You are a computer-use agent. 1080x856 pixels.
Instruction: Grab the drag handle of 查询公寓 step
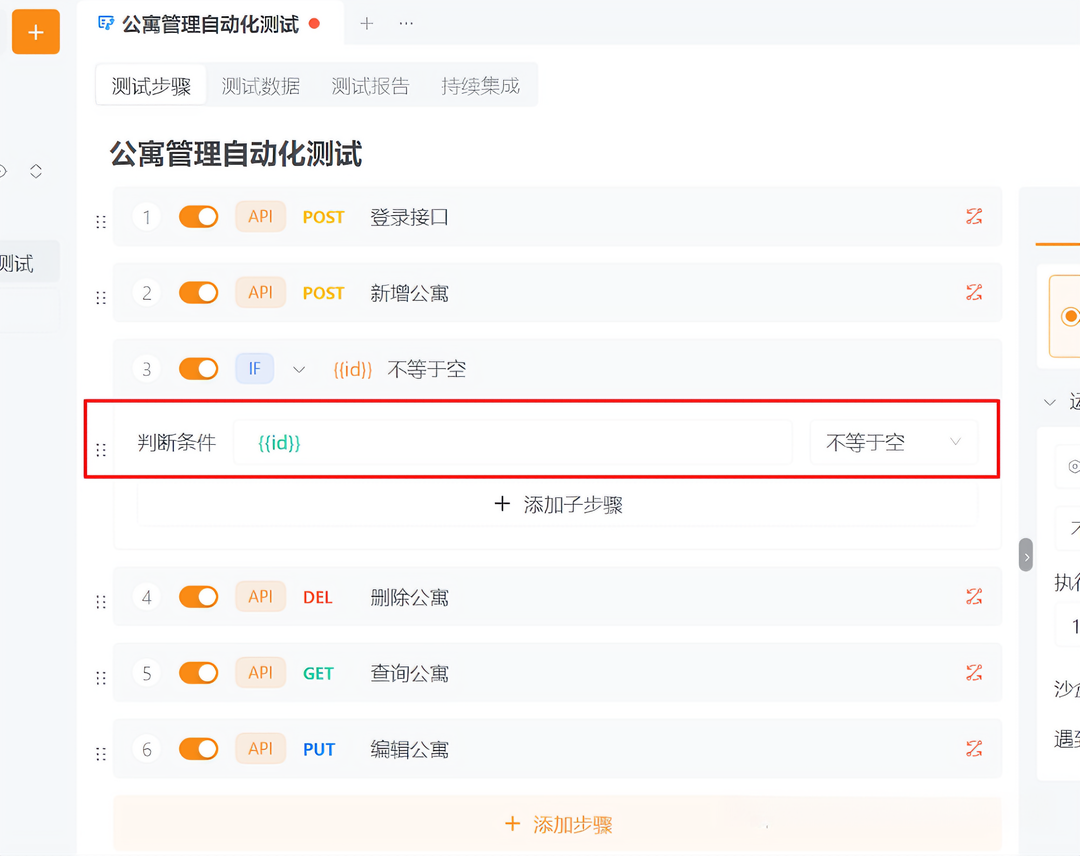[101, 678]
